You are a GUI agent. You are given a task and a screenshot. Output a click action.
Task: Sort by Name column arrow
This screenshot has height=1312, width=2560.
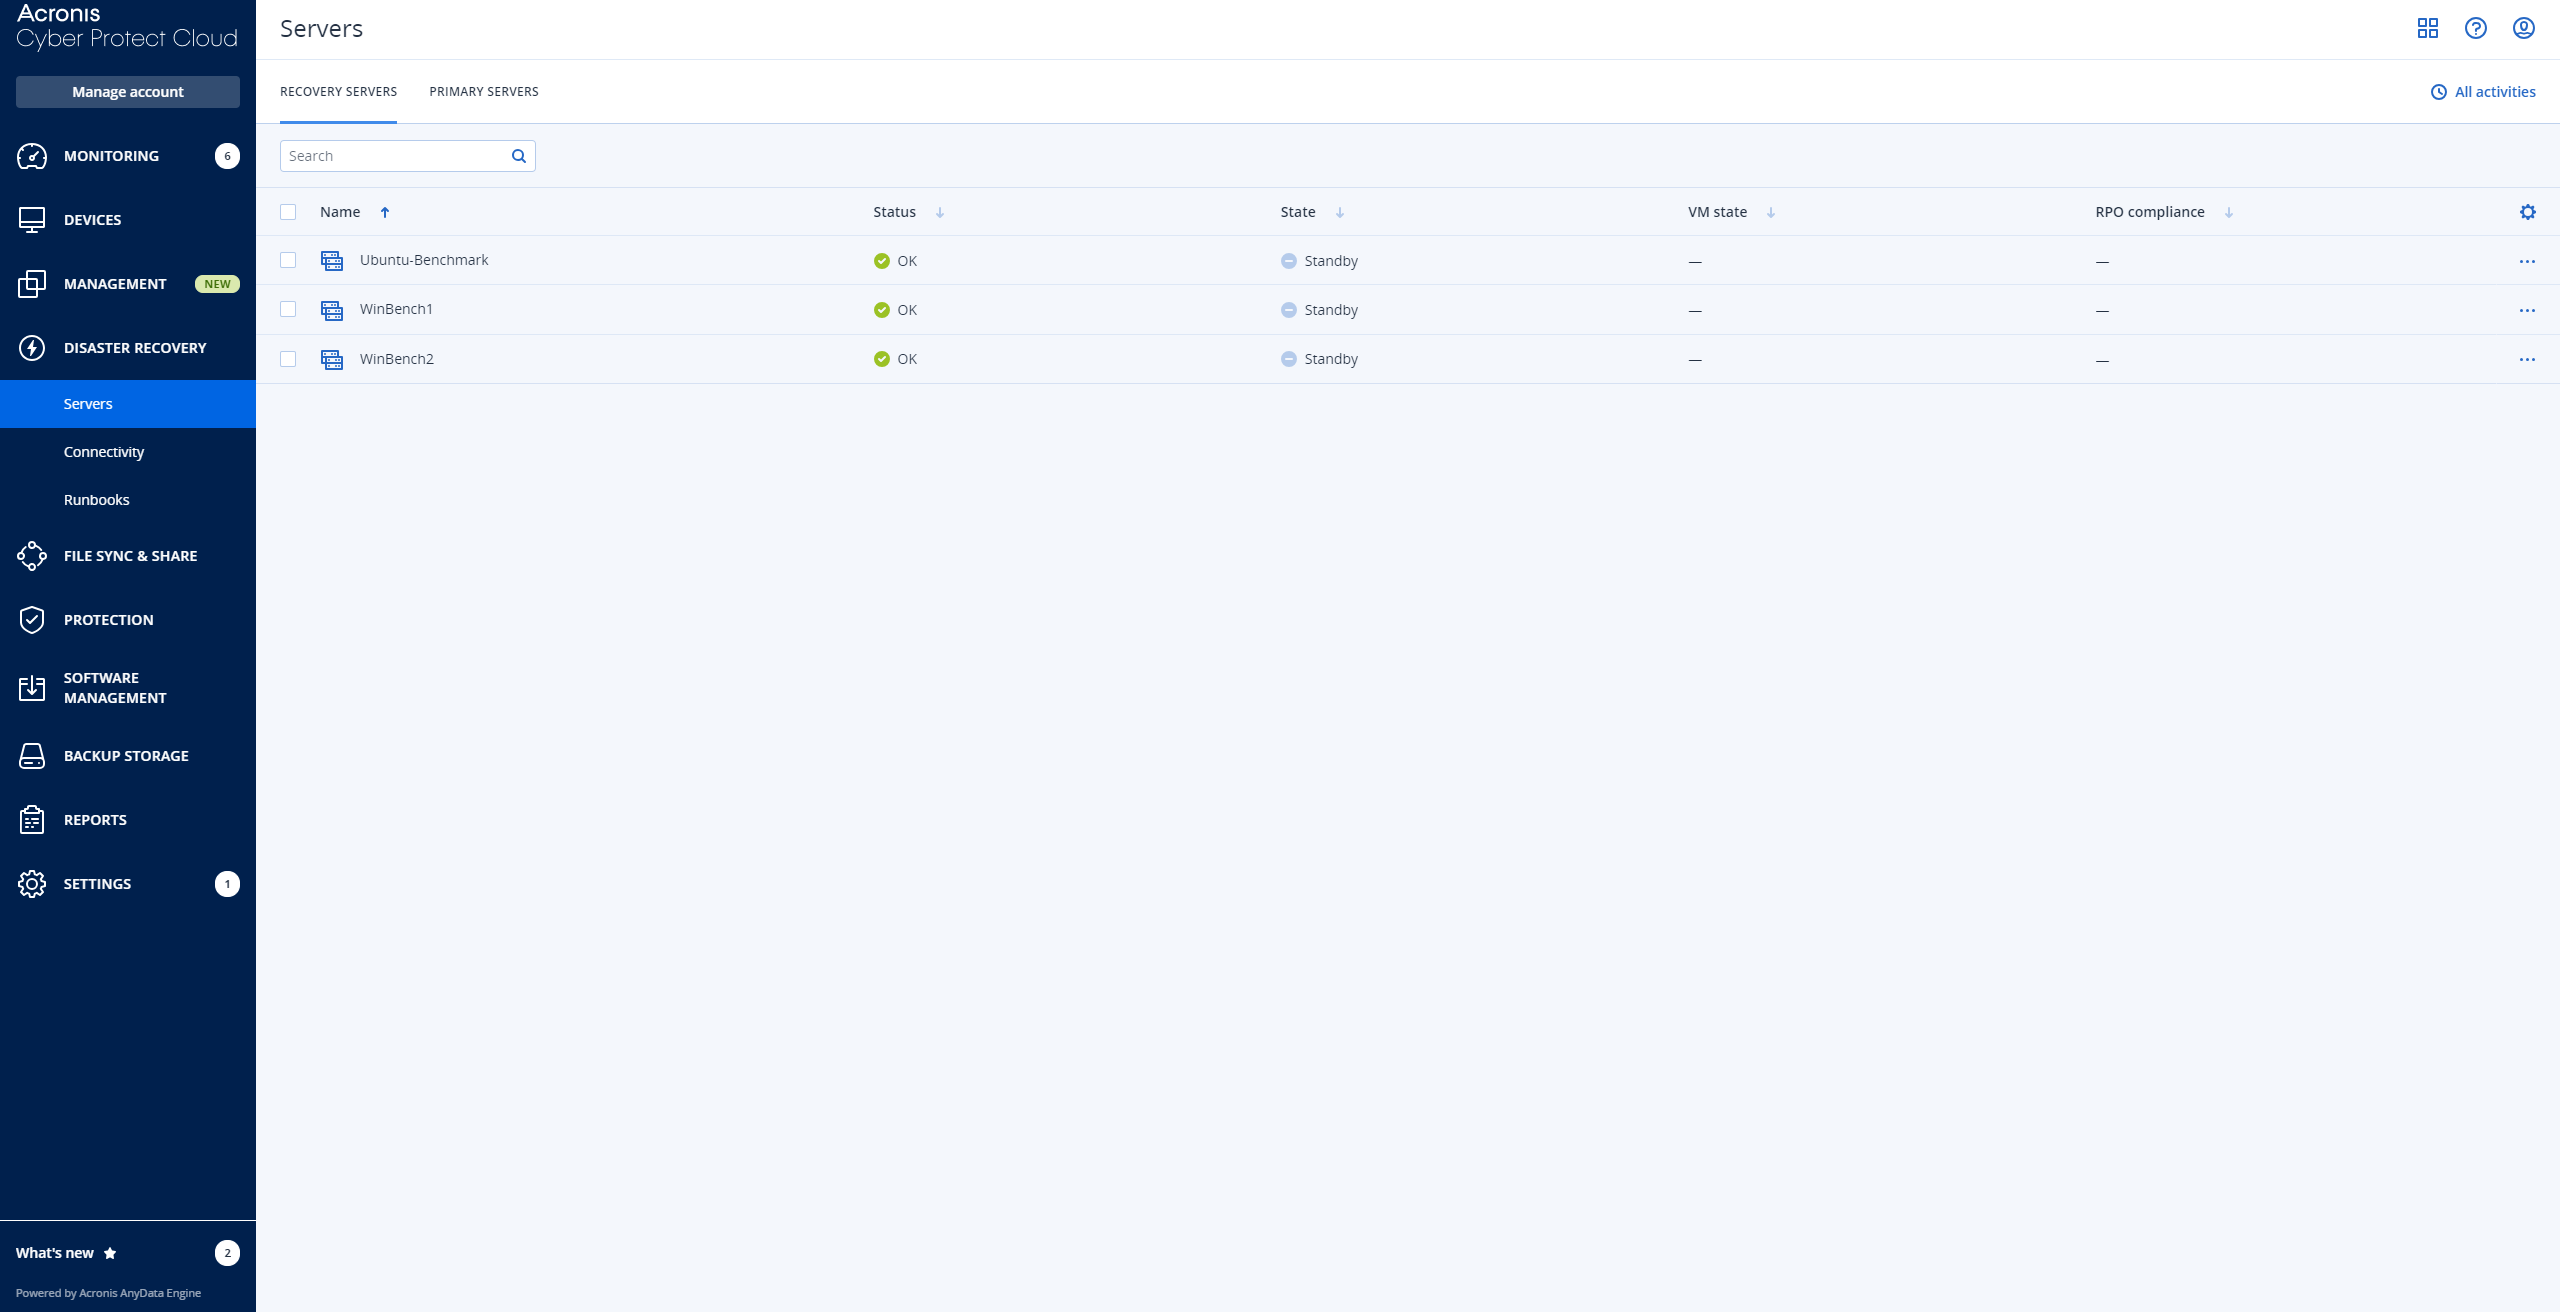[x=384, y=212]
